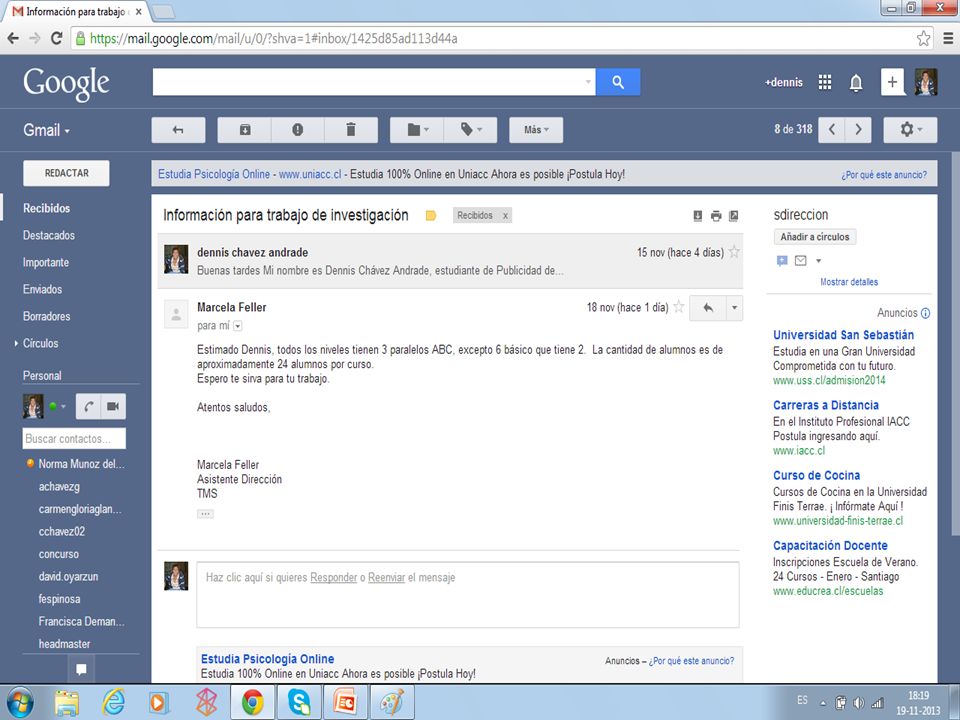Reply to Marcela Feller with arrow button
Image resolution: width=960 pixels, height=720 pixels.
click(708, 307)
